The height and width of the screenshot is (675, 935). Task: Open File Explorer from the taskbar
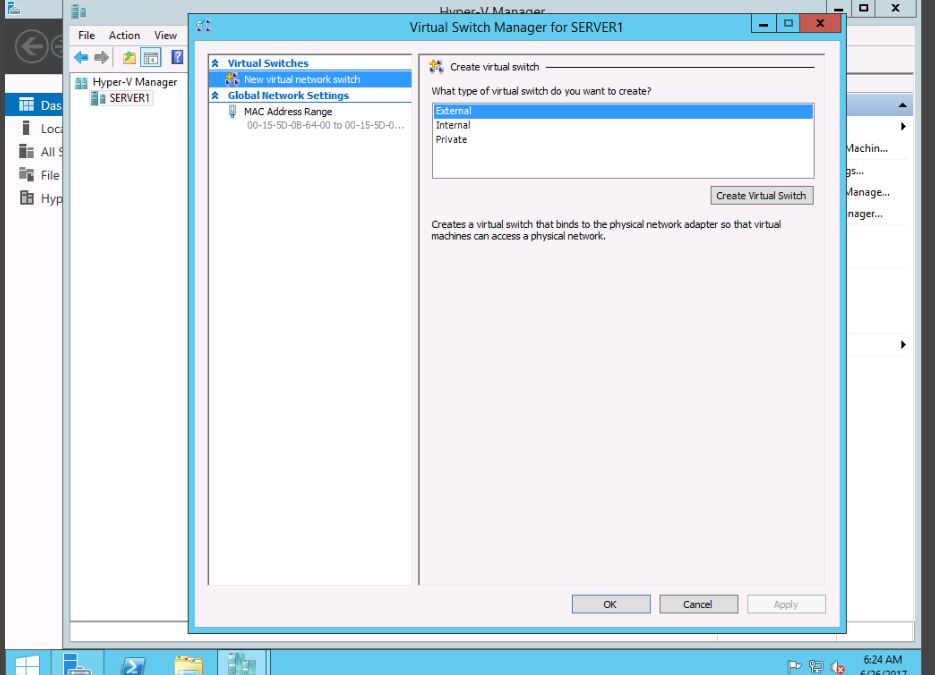(188, 663)
